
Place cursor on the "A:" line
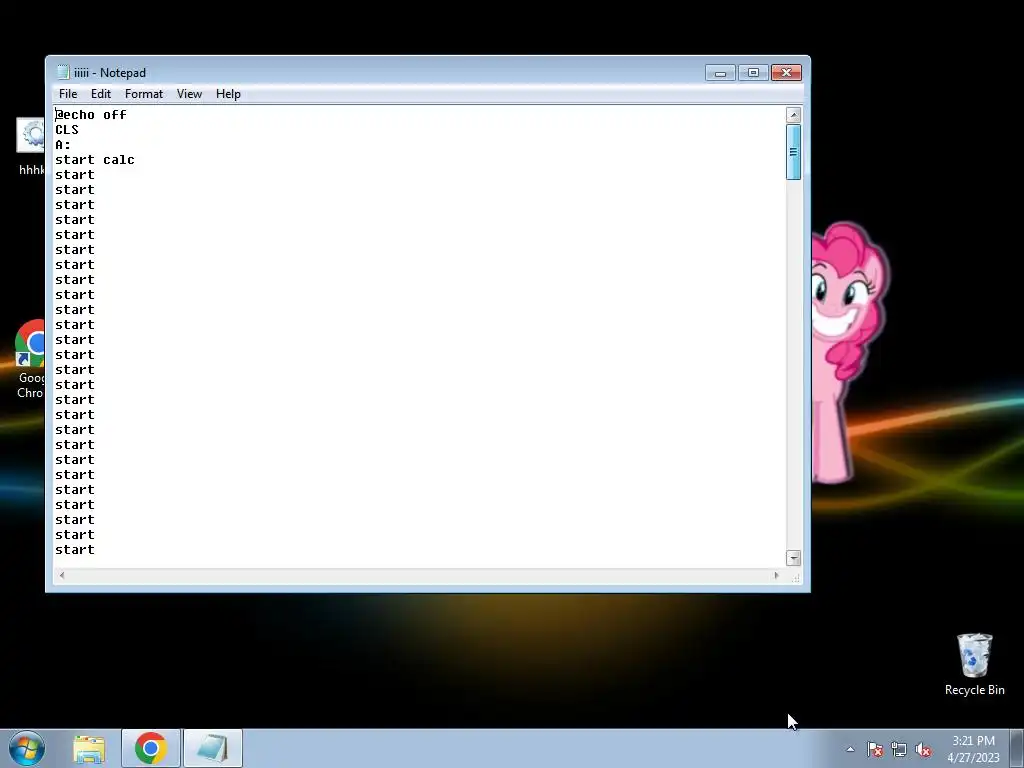[63, 145]
